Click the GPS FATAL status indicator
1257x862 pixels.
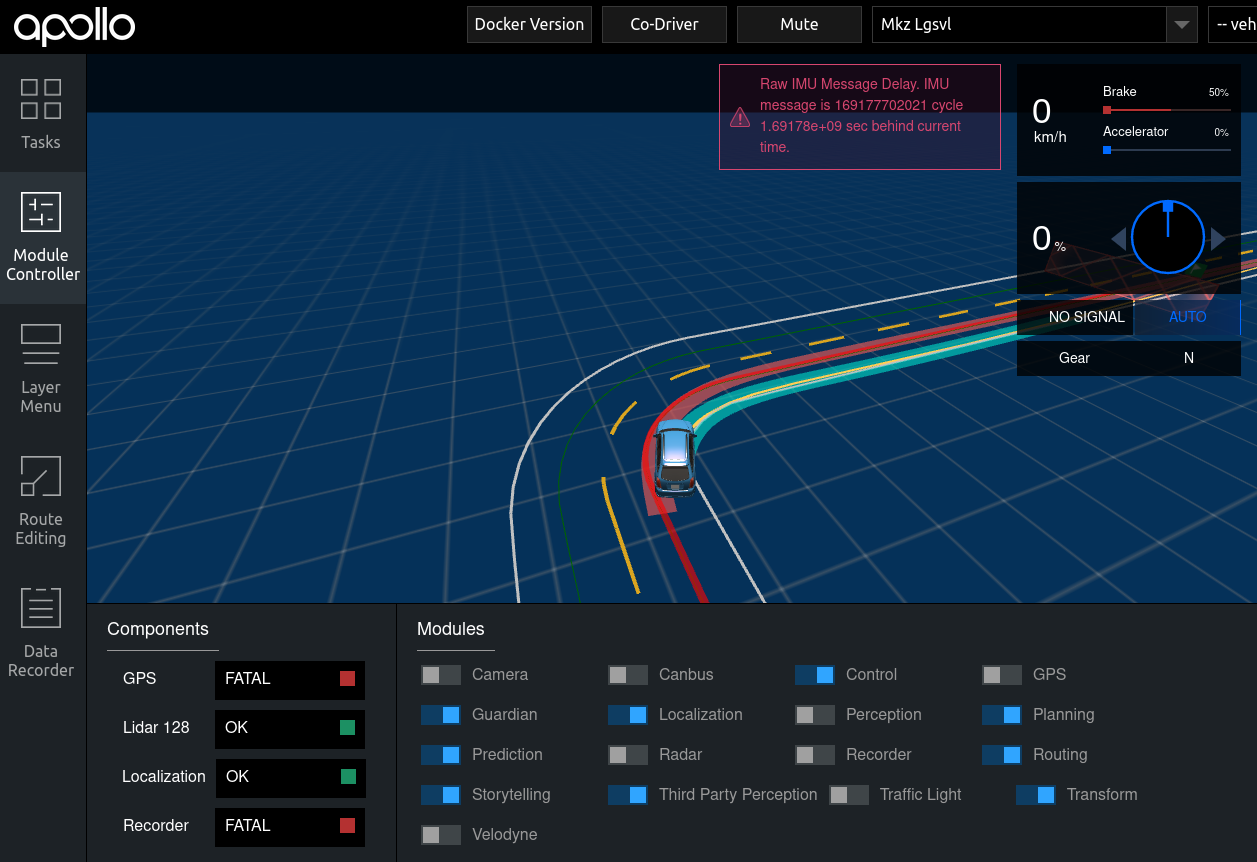point(289,679)
